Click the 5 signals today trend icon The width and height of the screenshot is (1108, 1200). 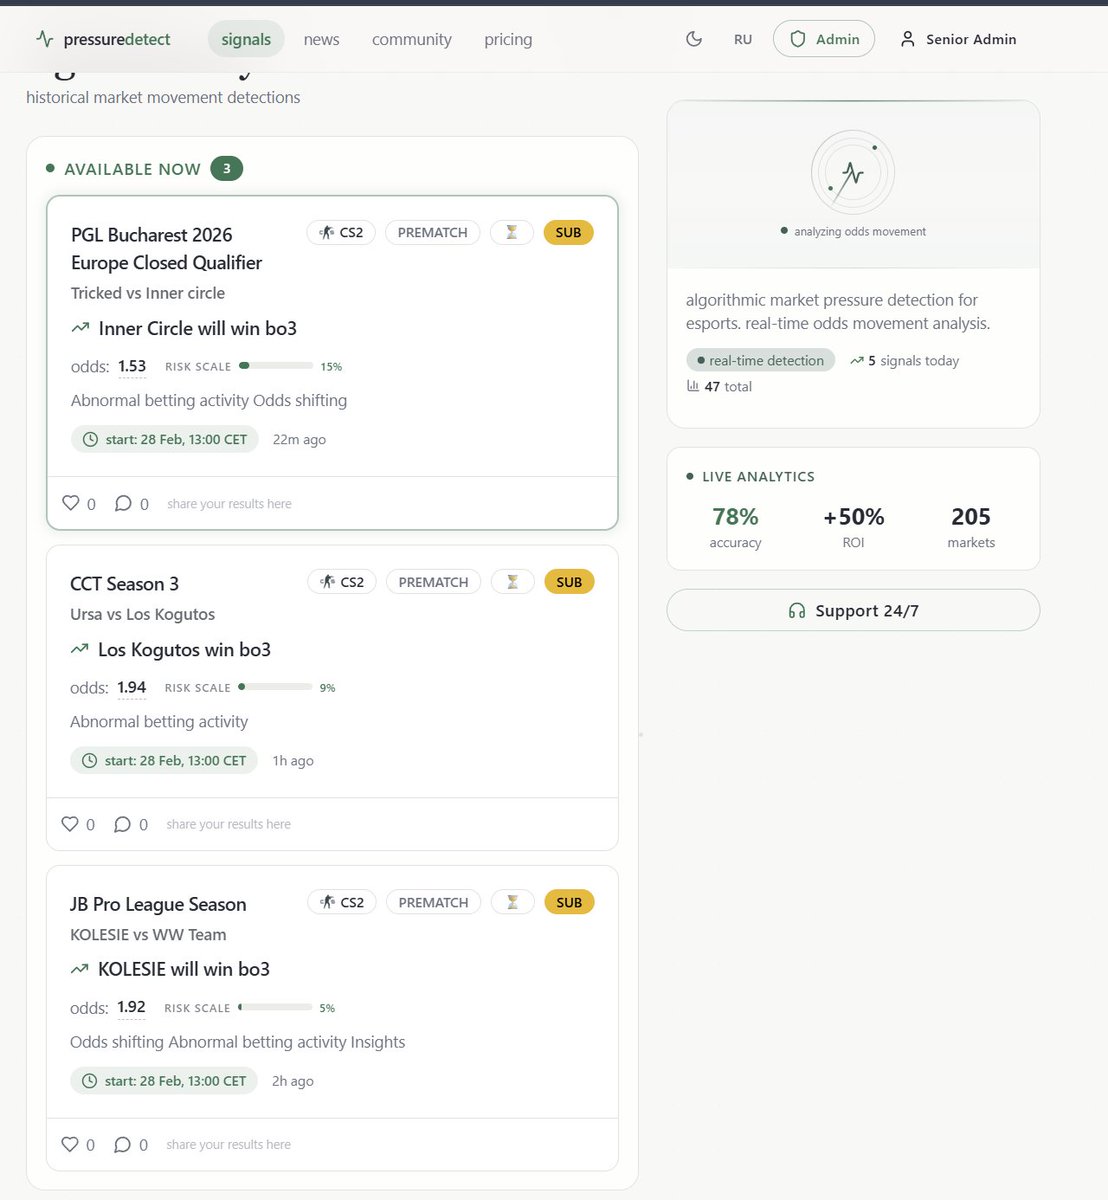tap(857, 360)
